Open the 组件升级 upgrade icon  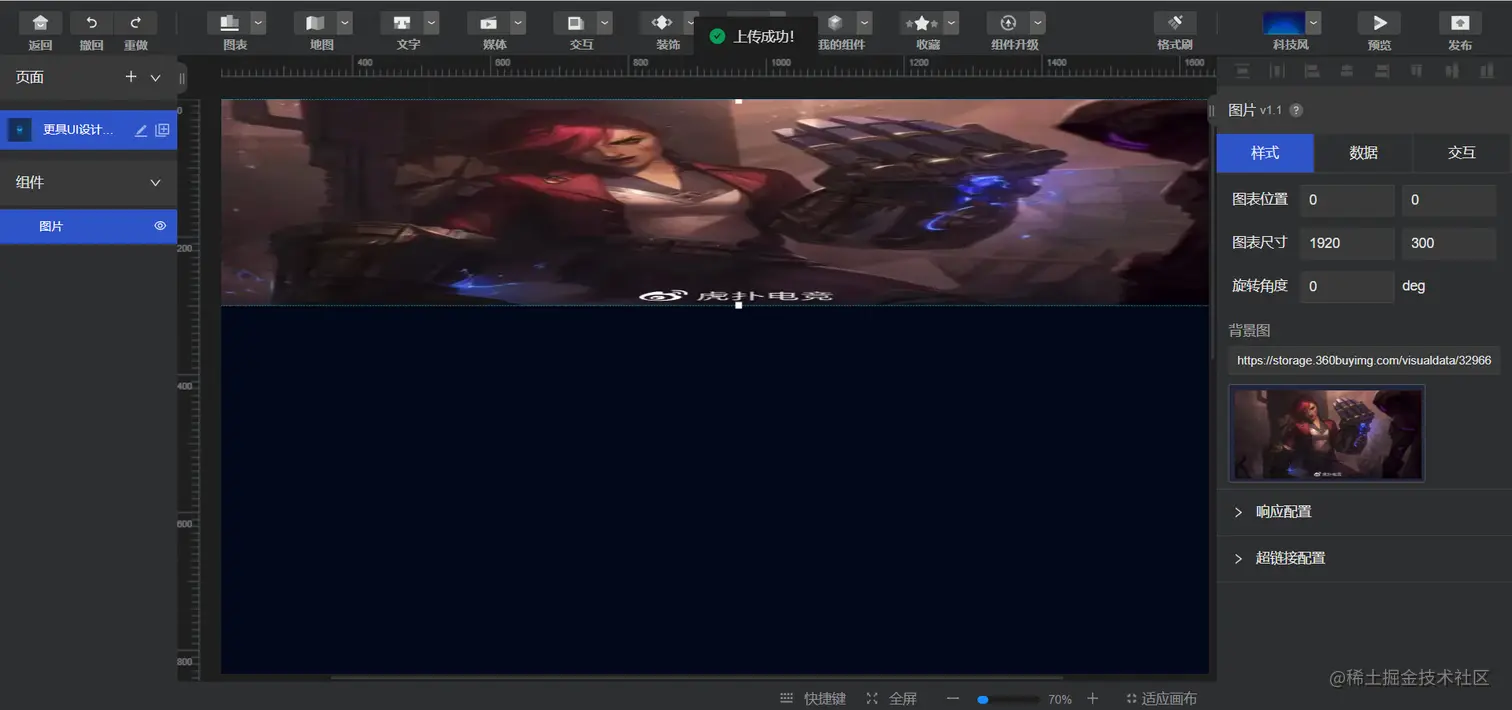pyautogui.click(x=1008, y=23)
